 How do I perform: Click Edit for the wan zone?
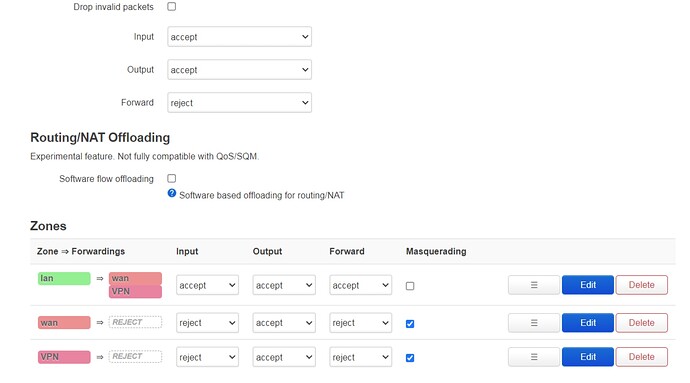coord(587,323)
